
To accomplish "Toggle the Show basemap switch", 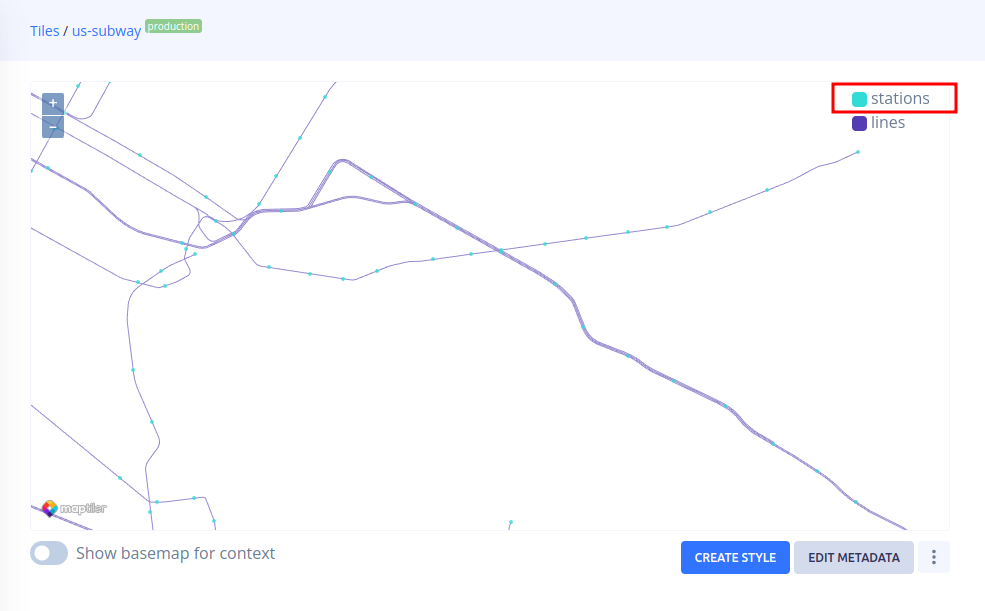I will click(x=49, y=553).
